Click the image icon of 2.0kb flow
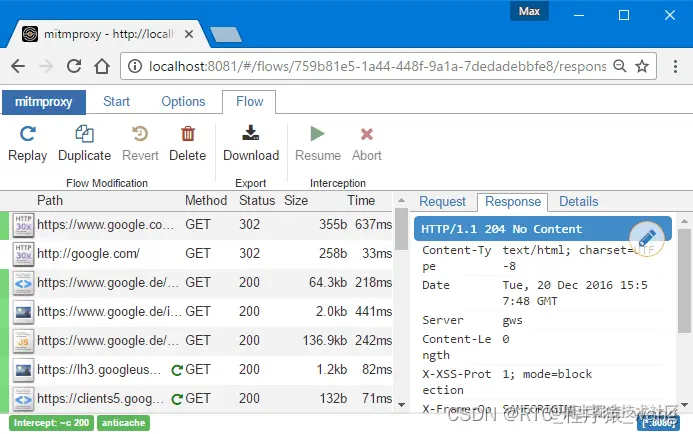The height and width of the screenshot is (434, 693). point(23,312)
